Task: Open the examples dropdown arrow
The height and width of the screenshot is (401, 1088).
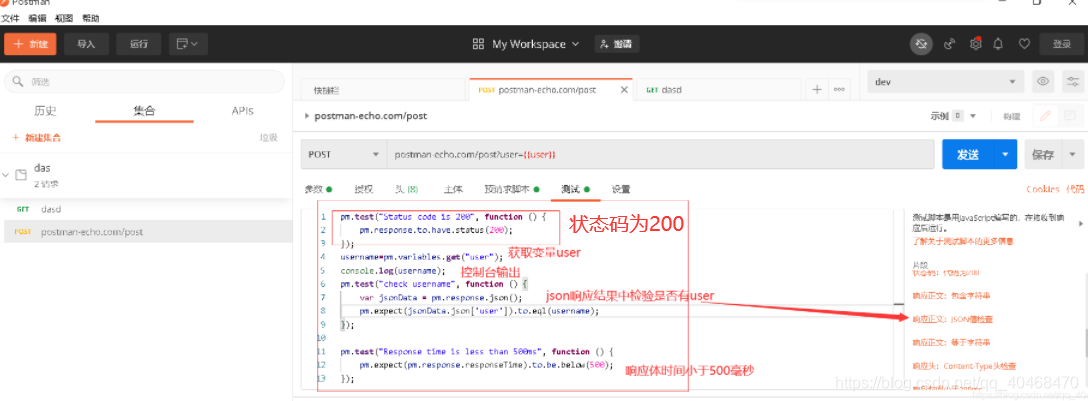Action: 973,116
